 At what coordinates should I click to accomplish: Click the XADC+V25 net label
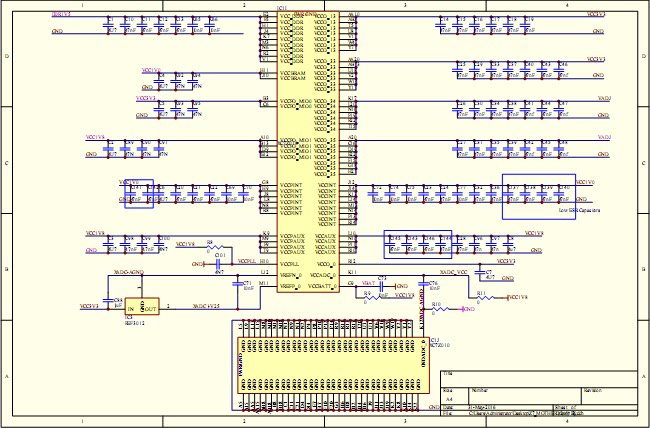[x=206, y=306]
